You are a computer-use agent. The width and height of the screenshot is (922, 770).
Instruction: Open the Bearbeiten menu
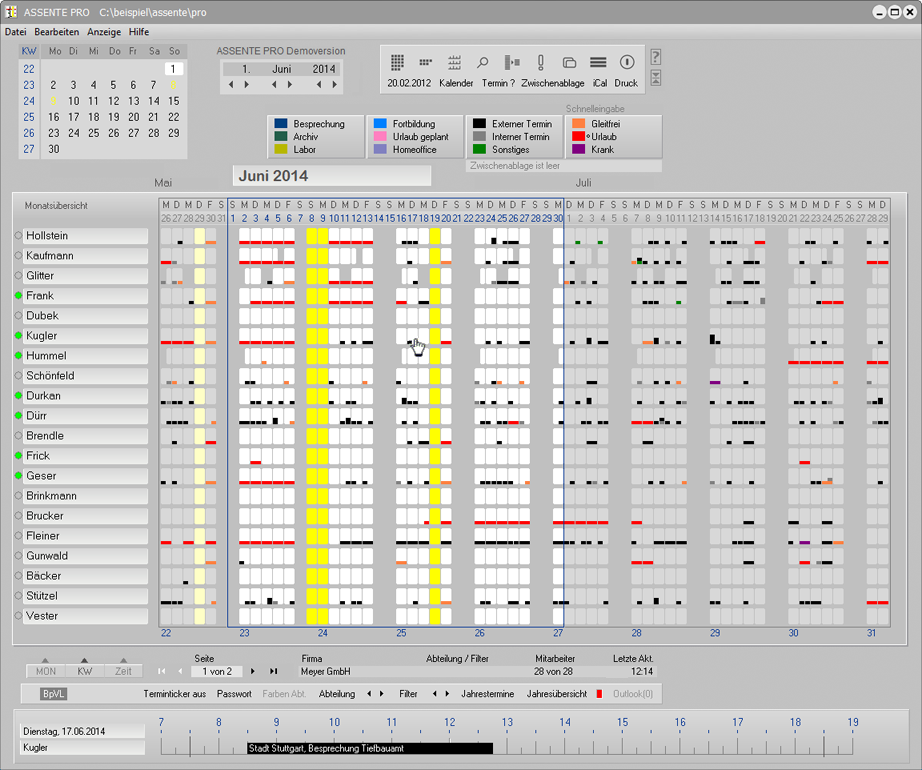click(x=56, y=32)
